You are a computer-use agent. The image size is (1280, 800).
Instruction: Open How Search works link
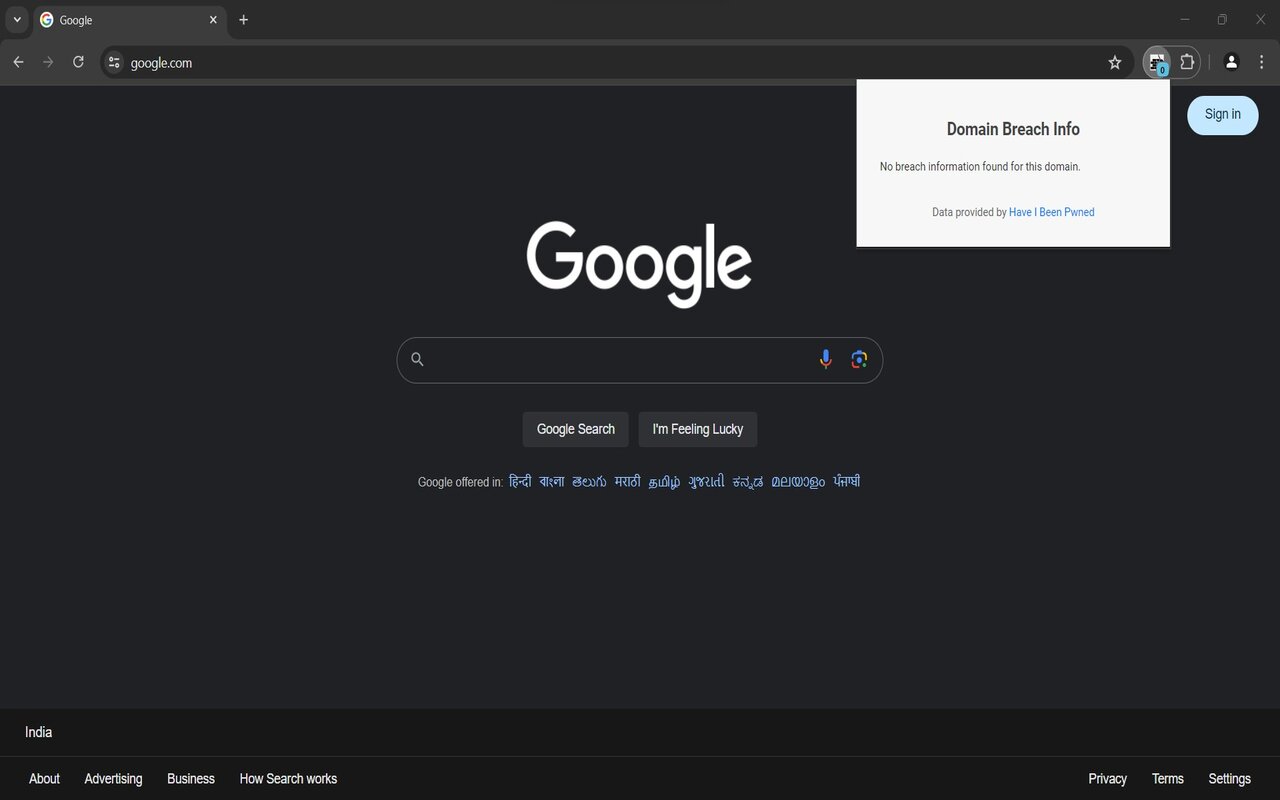[288, 779]
